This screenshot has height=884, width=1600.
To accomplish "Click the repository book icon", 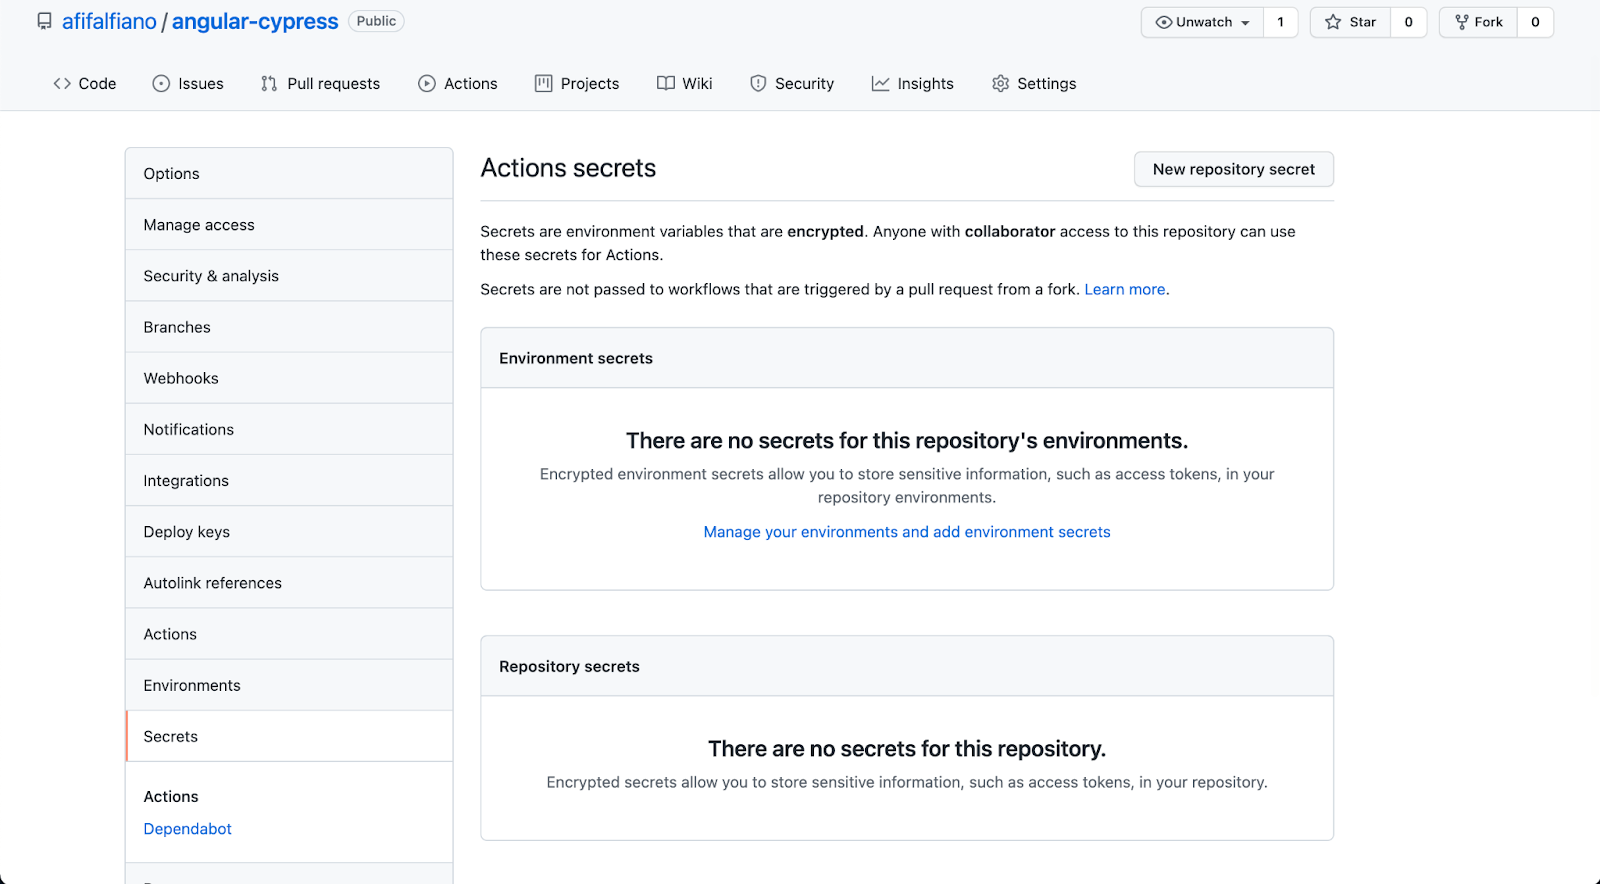I will click(x=44, y=22).
